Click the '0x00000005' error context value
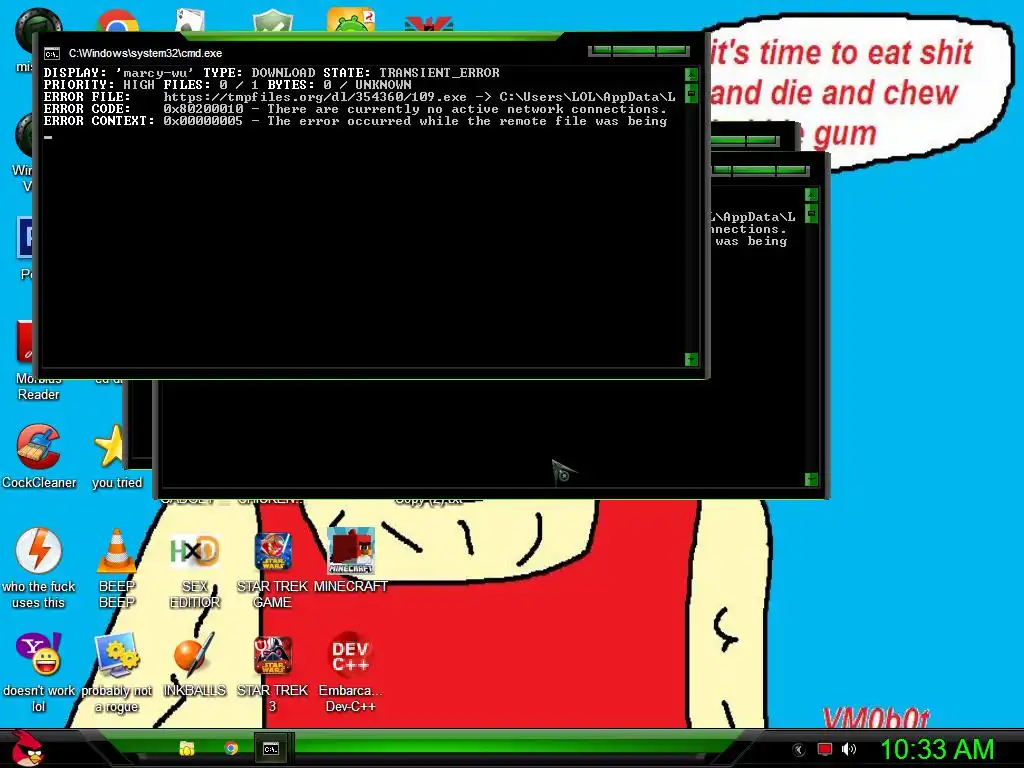 (203, 121)
